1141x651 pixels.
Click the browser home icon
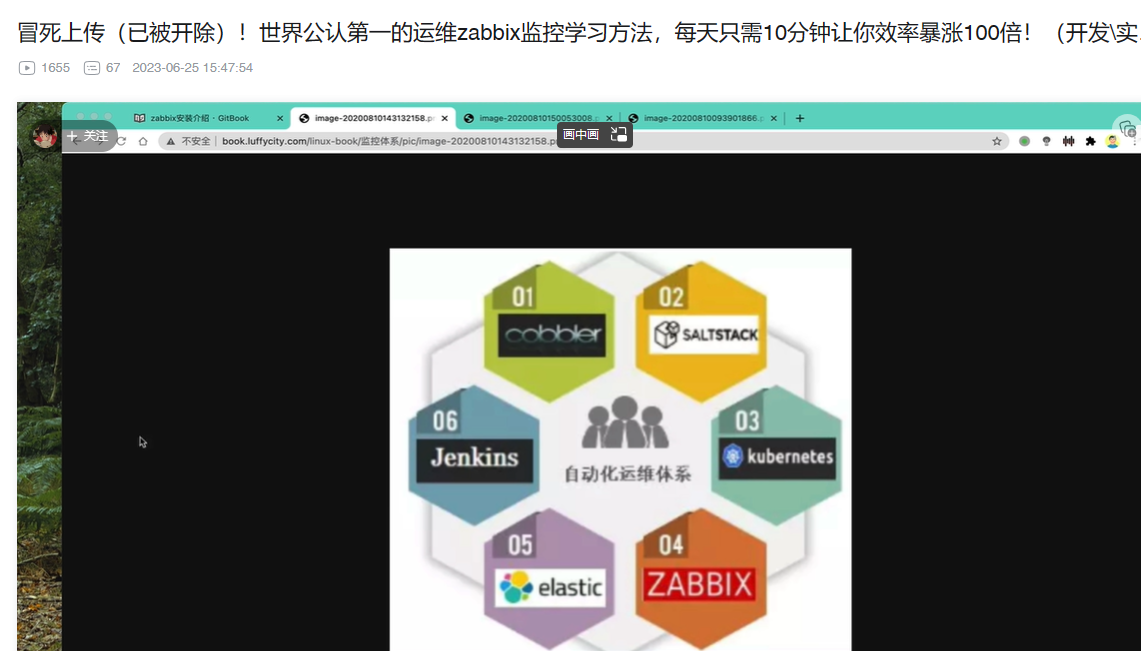(143, 142)
